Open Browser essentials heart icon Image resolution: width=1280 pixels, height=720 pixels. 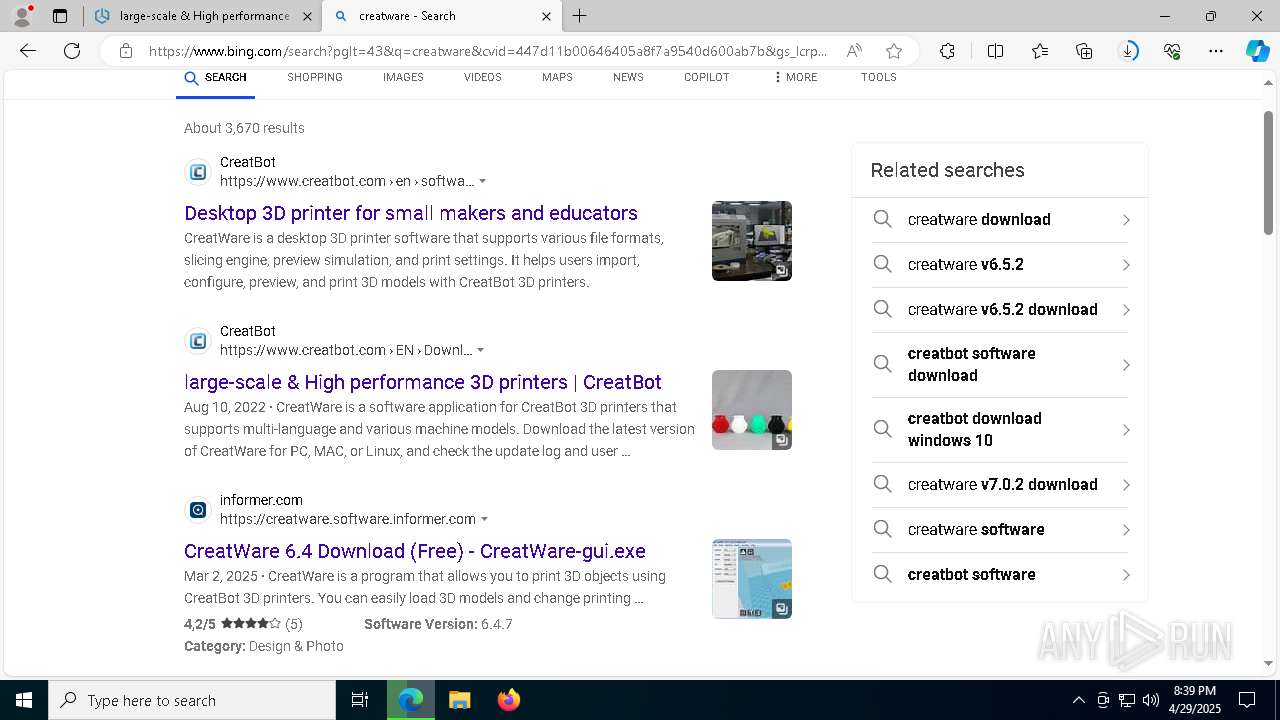pyautogui.click(x=1172, y=51)
